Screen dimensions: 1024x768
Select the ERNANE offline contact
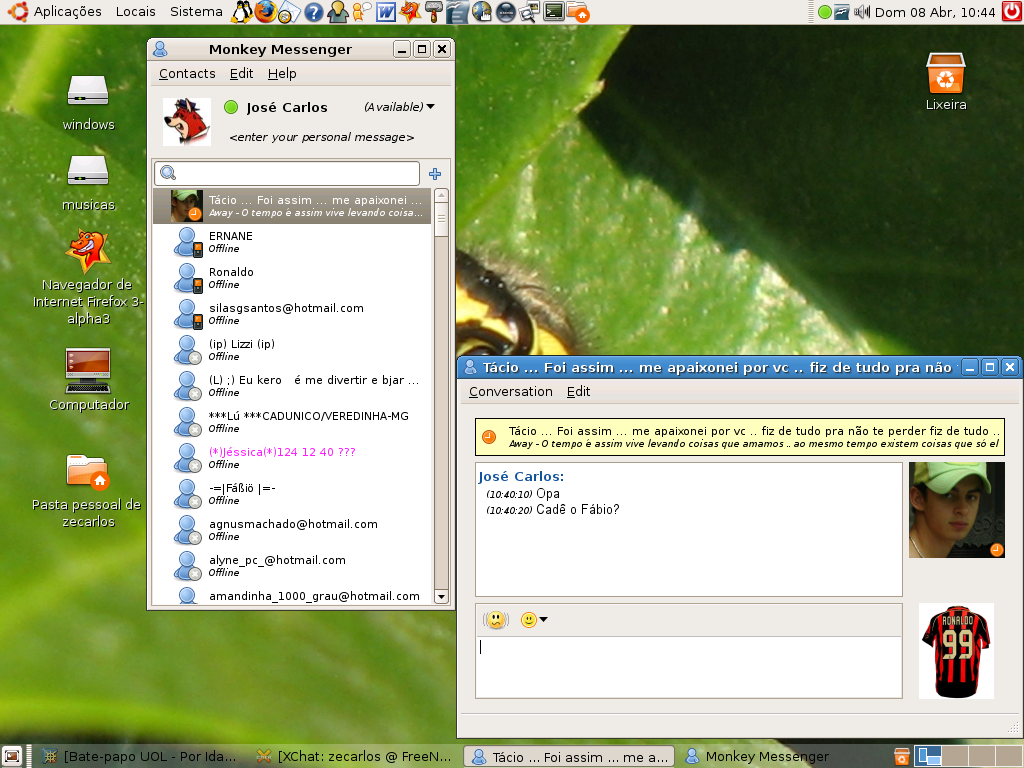coord(292,242)
